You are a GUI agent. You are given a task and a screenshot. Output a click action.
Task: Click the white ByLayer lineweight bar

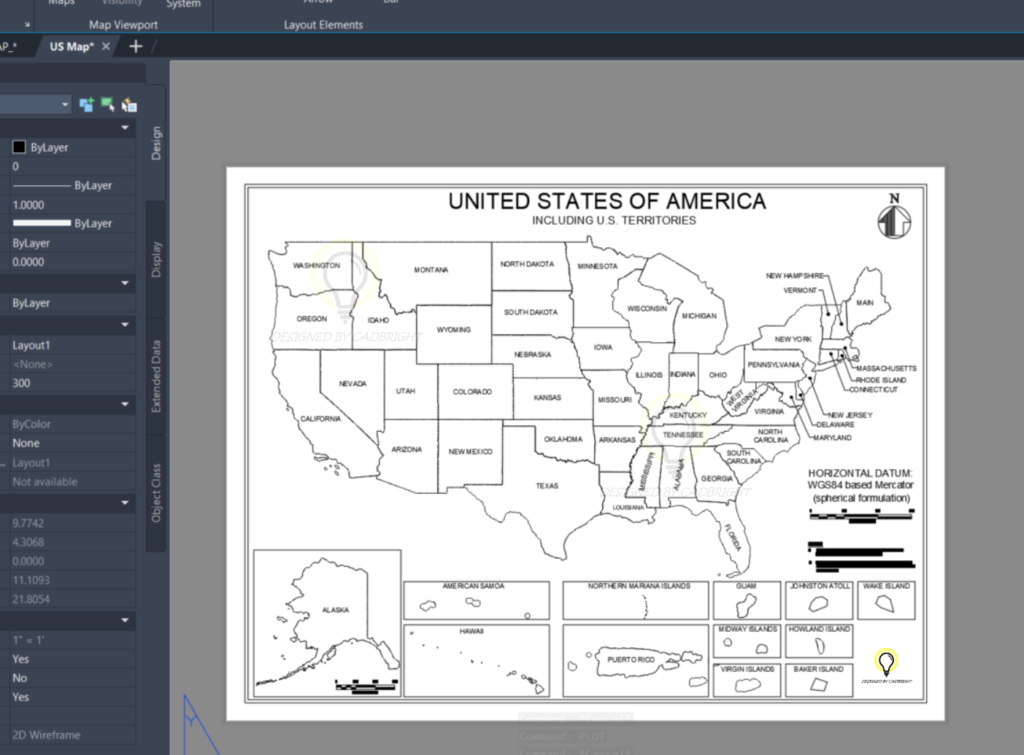point(42,223)
